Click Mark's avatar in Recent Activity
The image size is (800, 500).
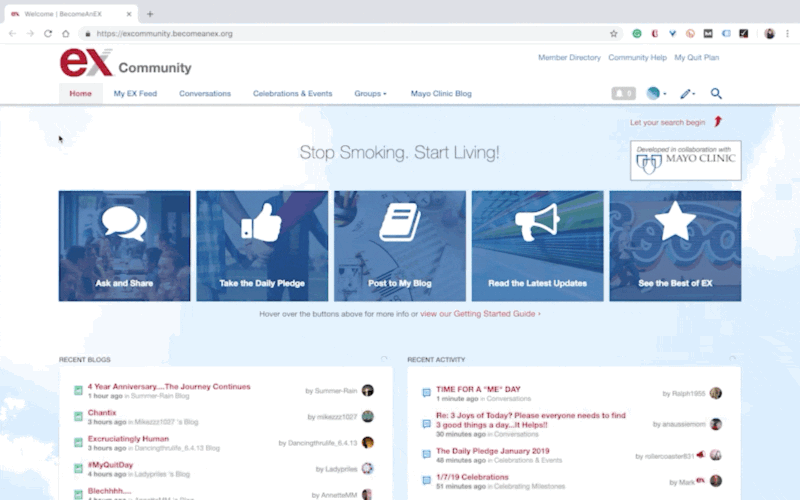click(716, 481)
